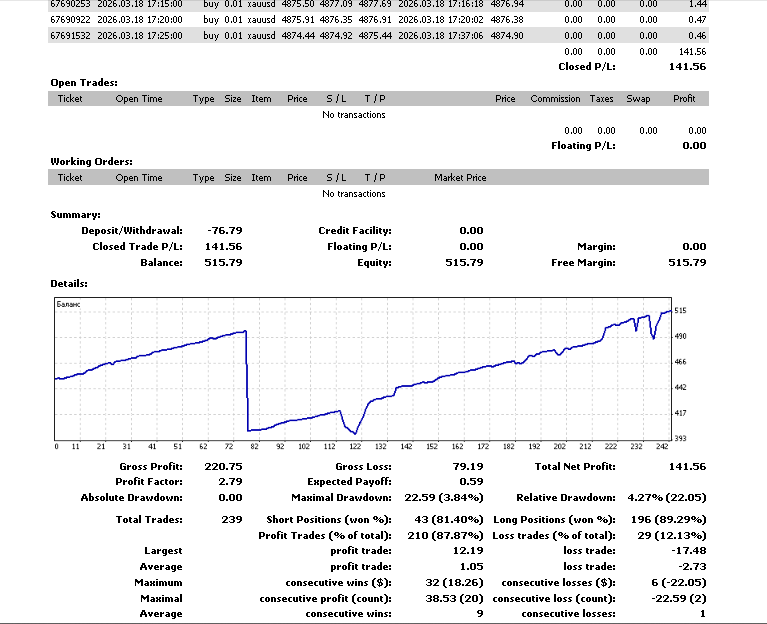Click the Summary section heading

[x=75, y=215]
